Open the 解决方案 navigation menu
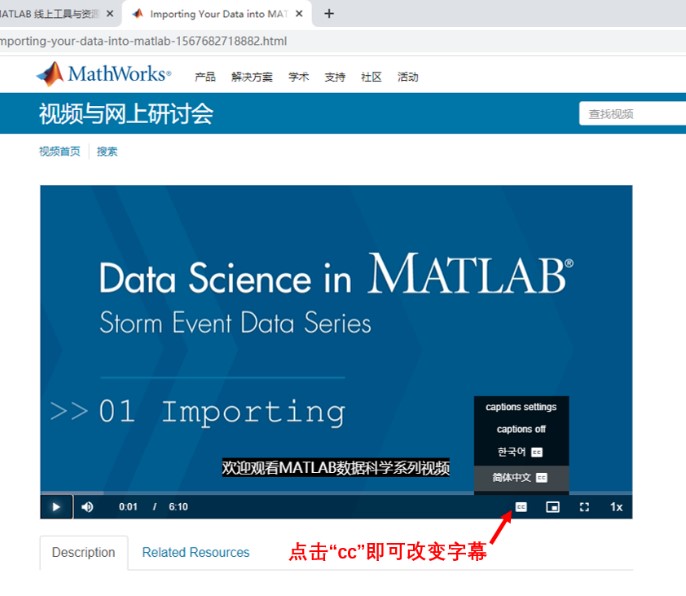The height and width of the screenshot is (596, 686). [x=252, y=77]
